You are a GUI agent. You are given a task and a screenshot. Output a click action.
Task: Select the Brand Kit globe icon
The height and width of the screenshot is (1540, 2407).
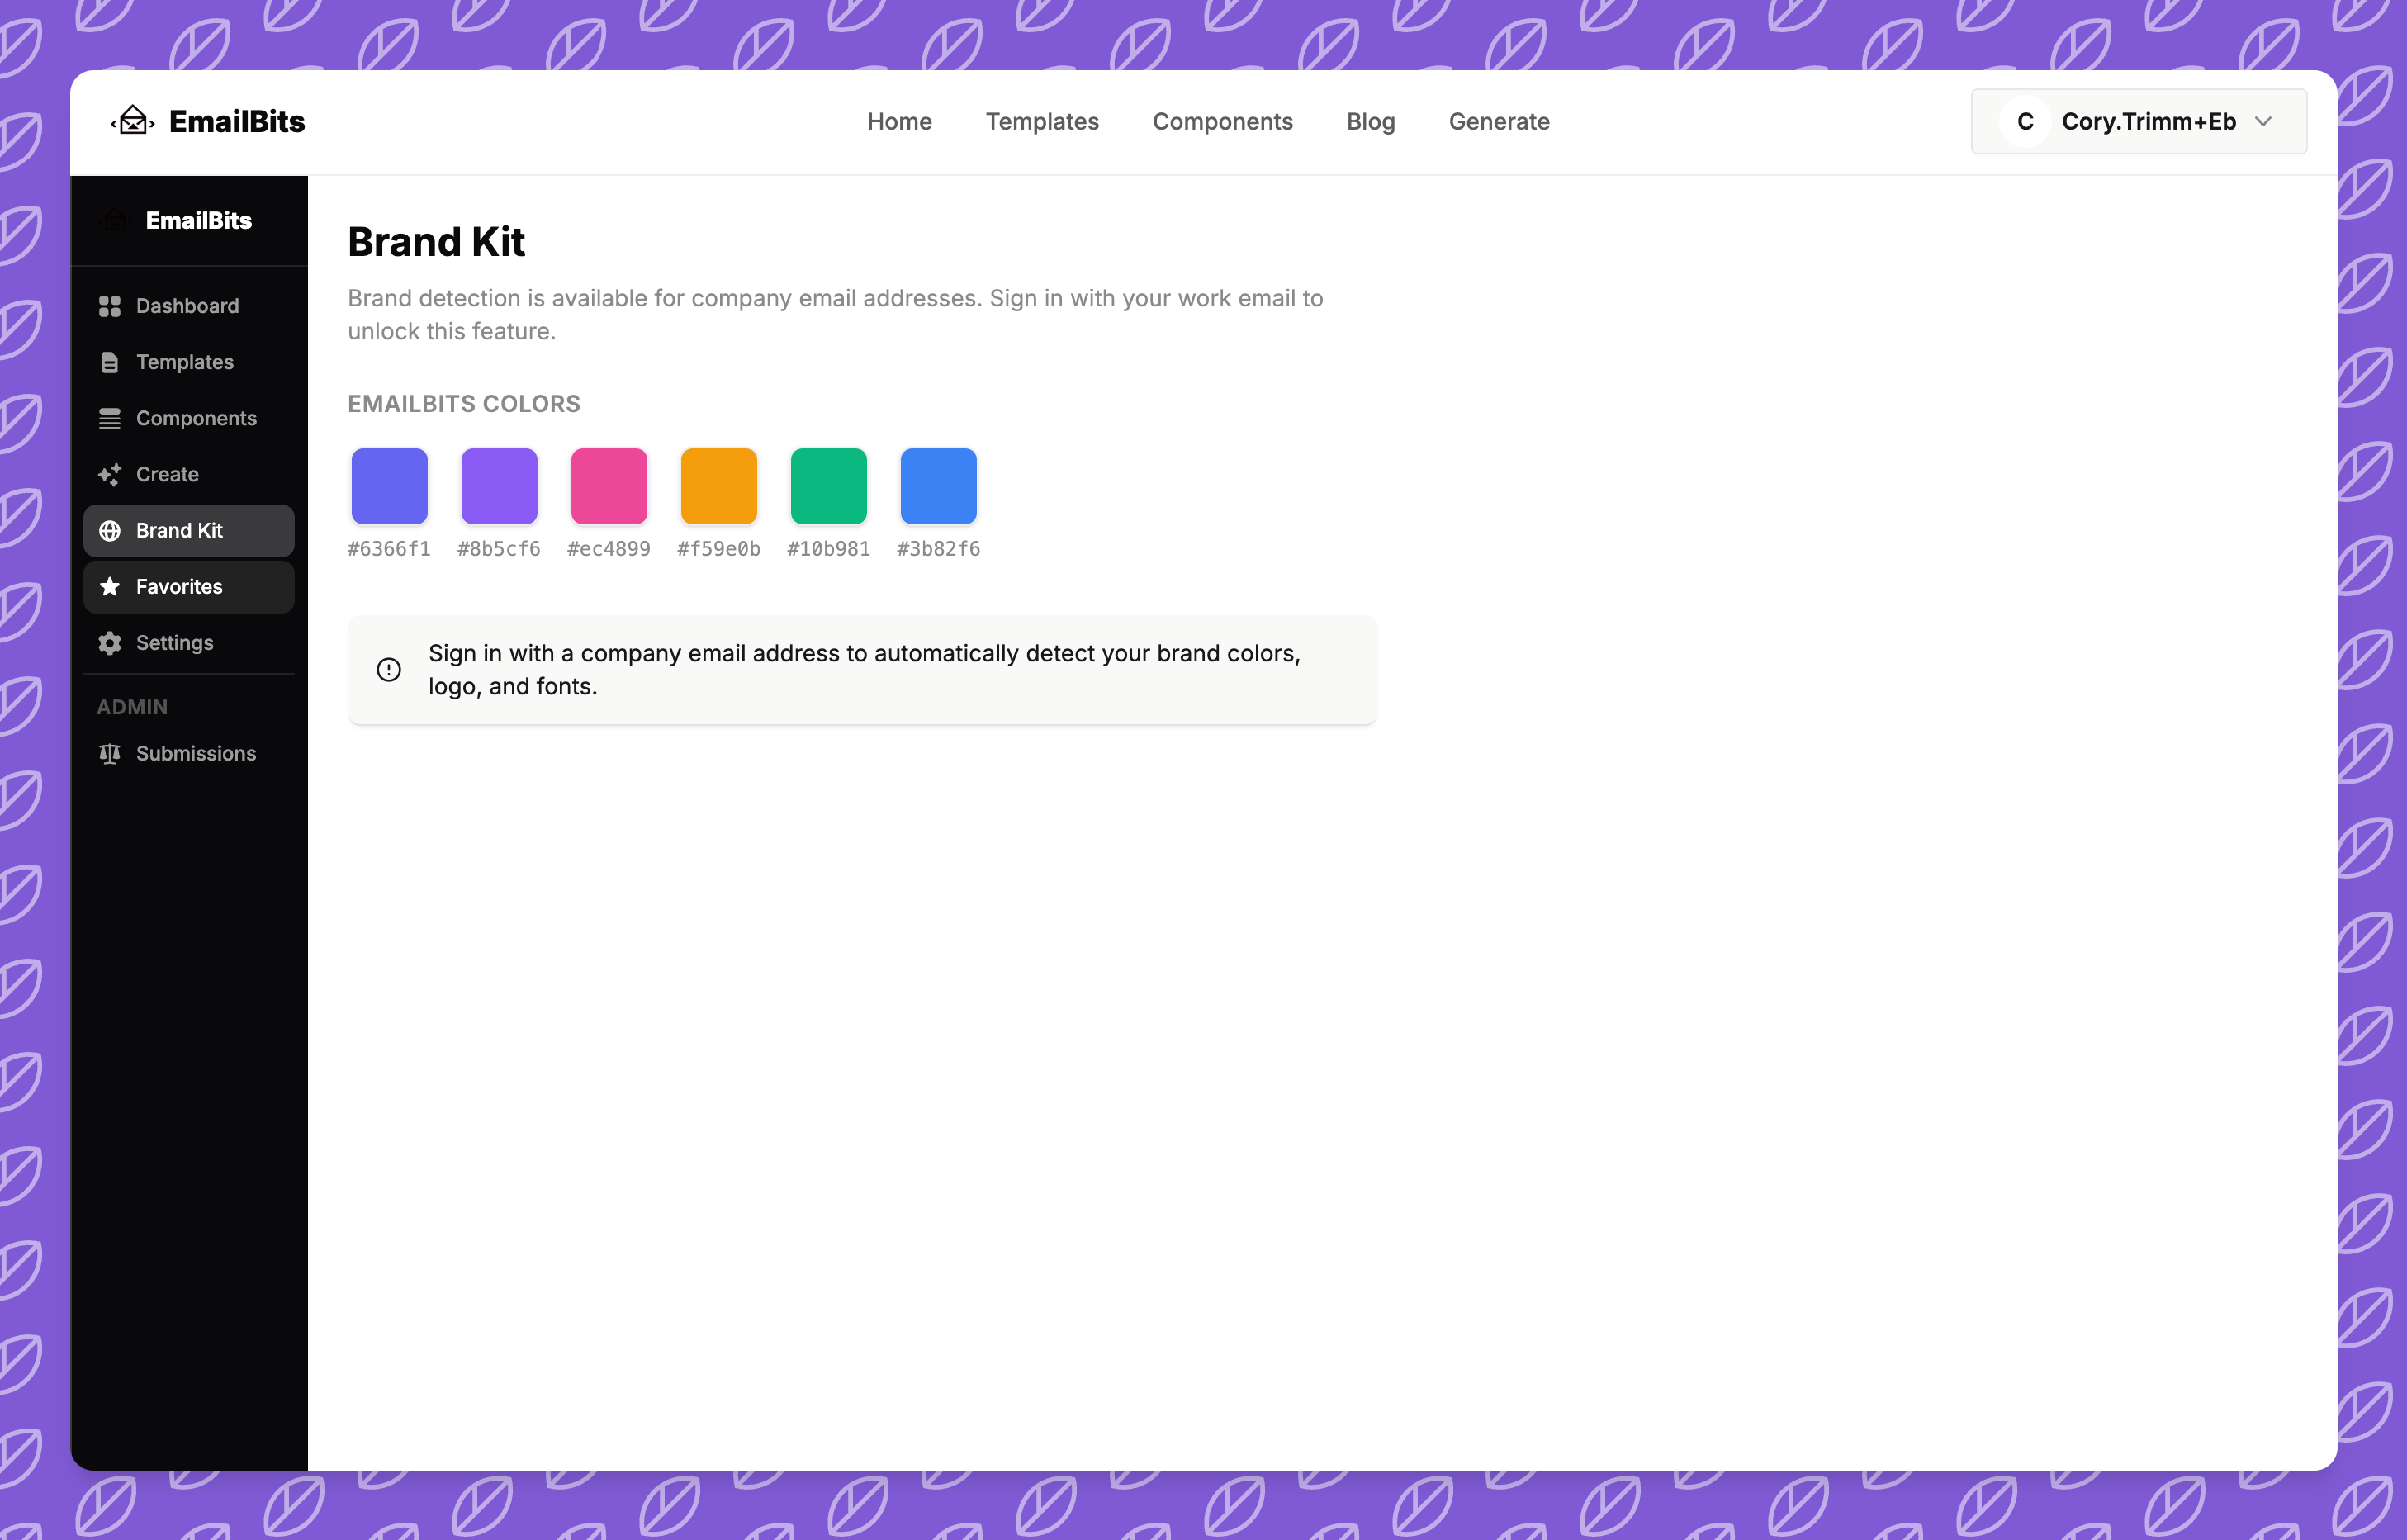(x=110, y=530)
